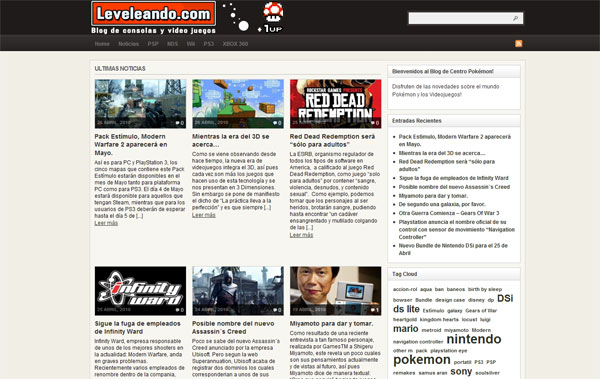Open sidebar entry Playstation anuncia el nombre oficial
600x379 pixels.
coord(457,229)
